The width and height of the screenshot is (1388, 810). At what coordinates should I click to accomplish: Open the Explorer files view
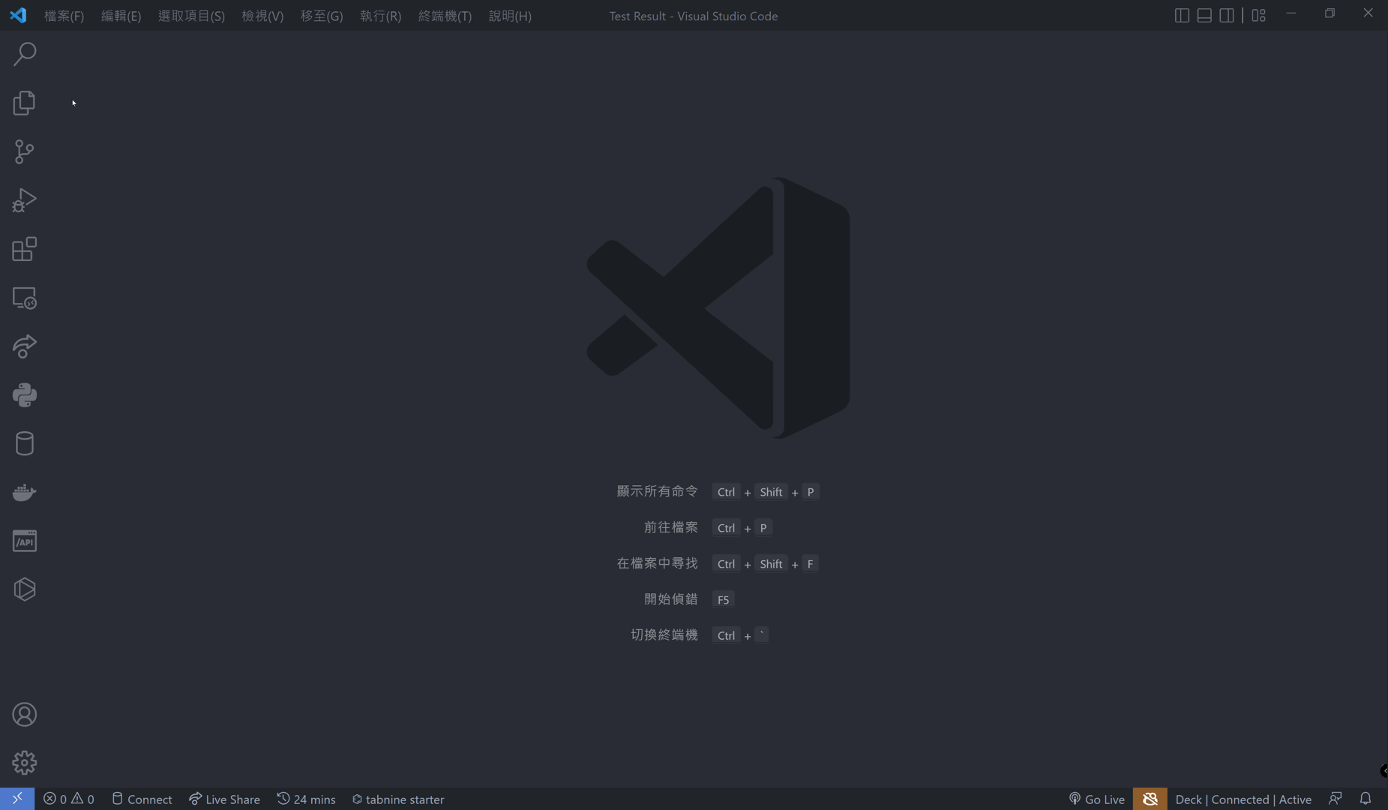pos(24,103)
